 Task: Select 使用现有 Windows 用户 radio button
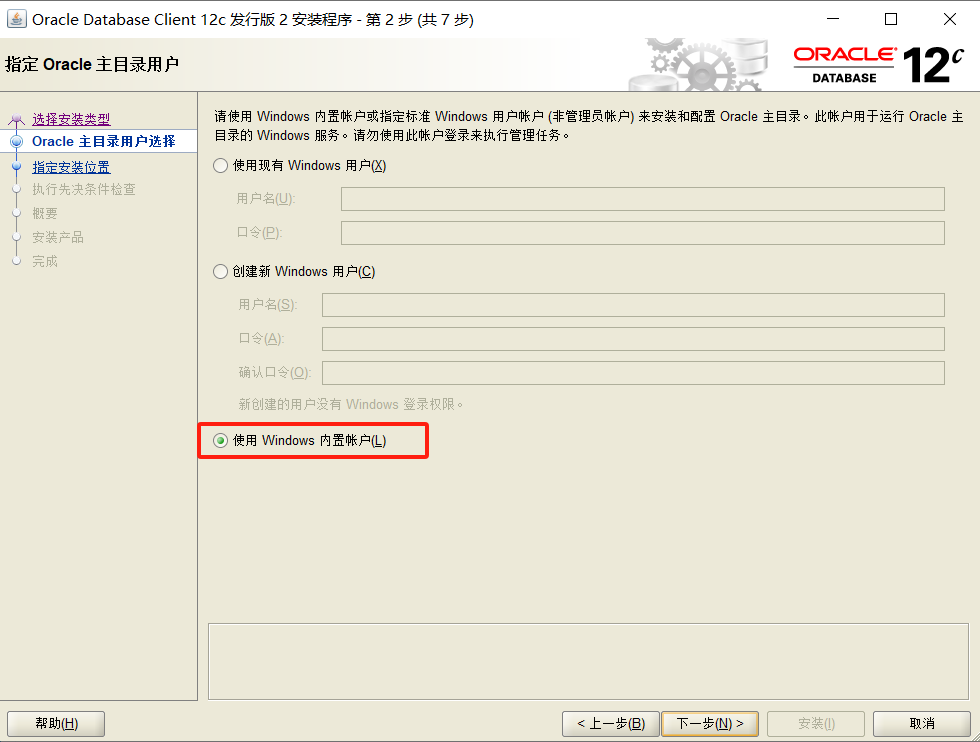220,166
